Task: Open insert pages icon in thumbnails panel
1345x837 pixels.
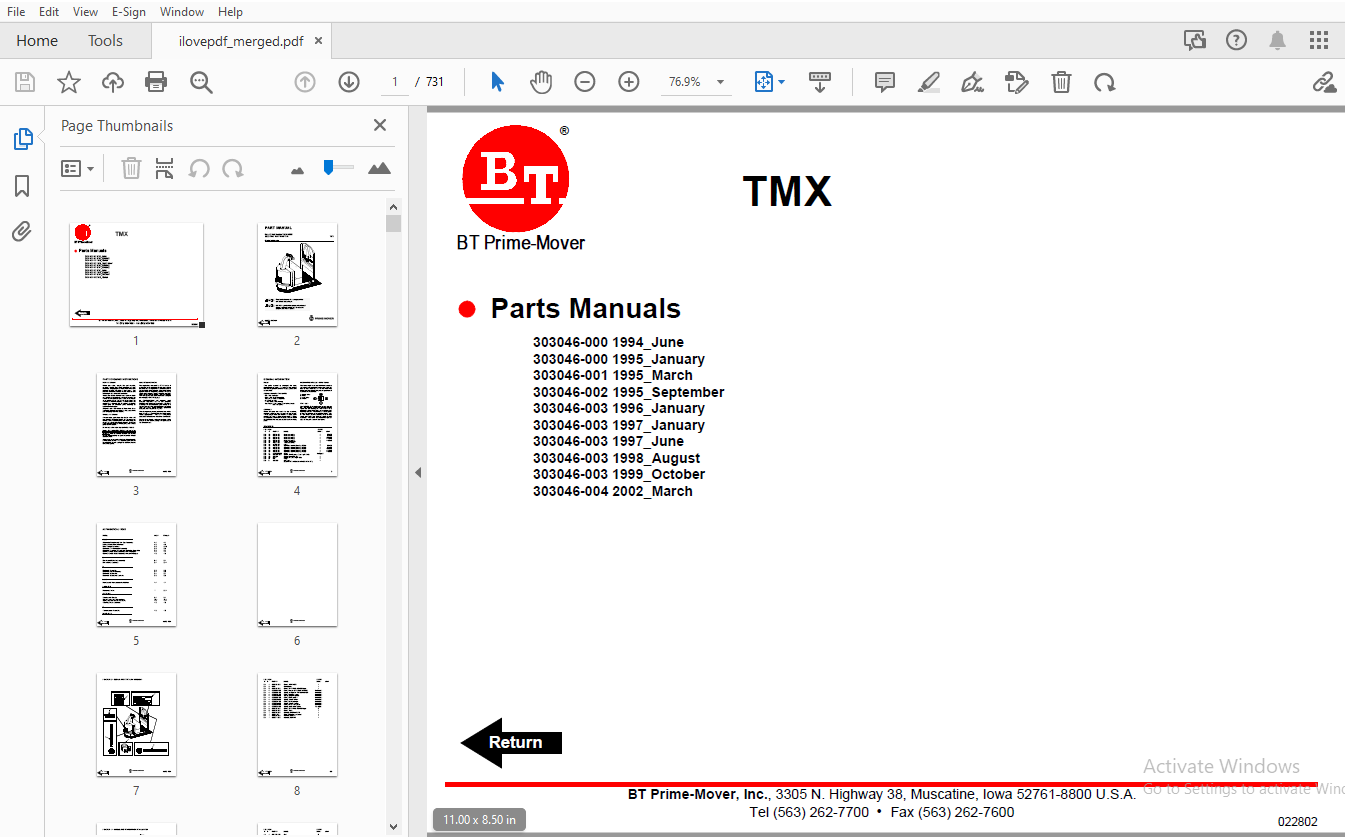Action: click(x=165, y=168)
